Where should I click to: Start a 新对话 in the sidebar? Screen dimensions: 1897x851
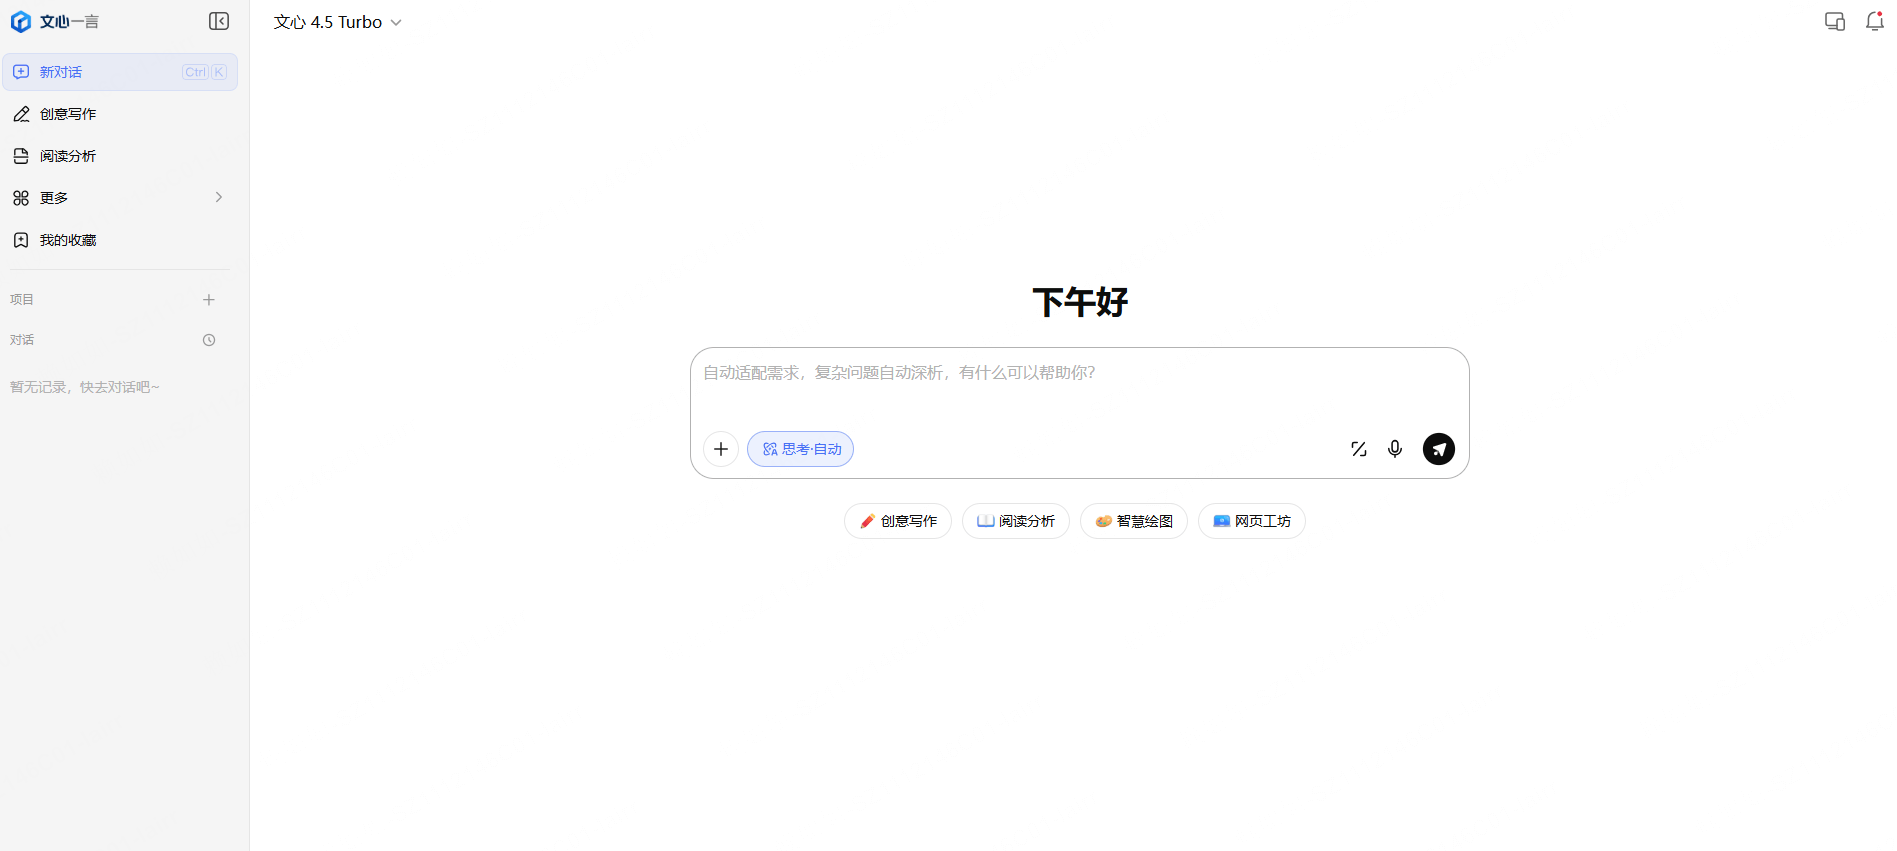point(120,72)
